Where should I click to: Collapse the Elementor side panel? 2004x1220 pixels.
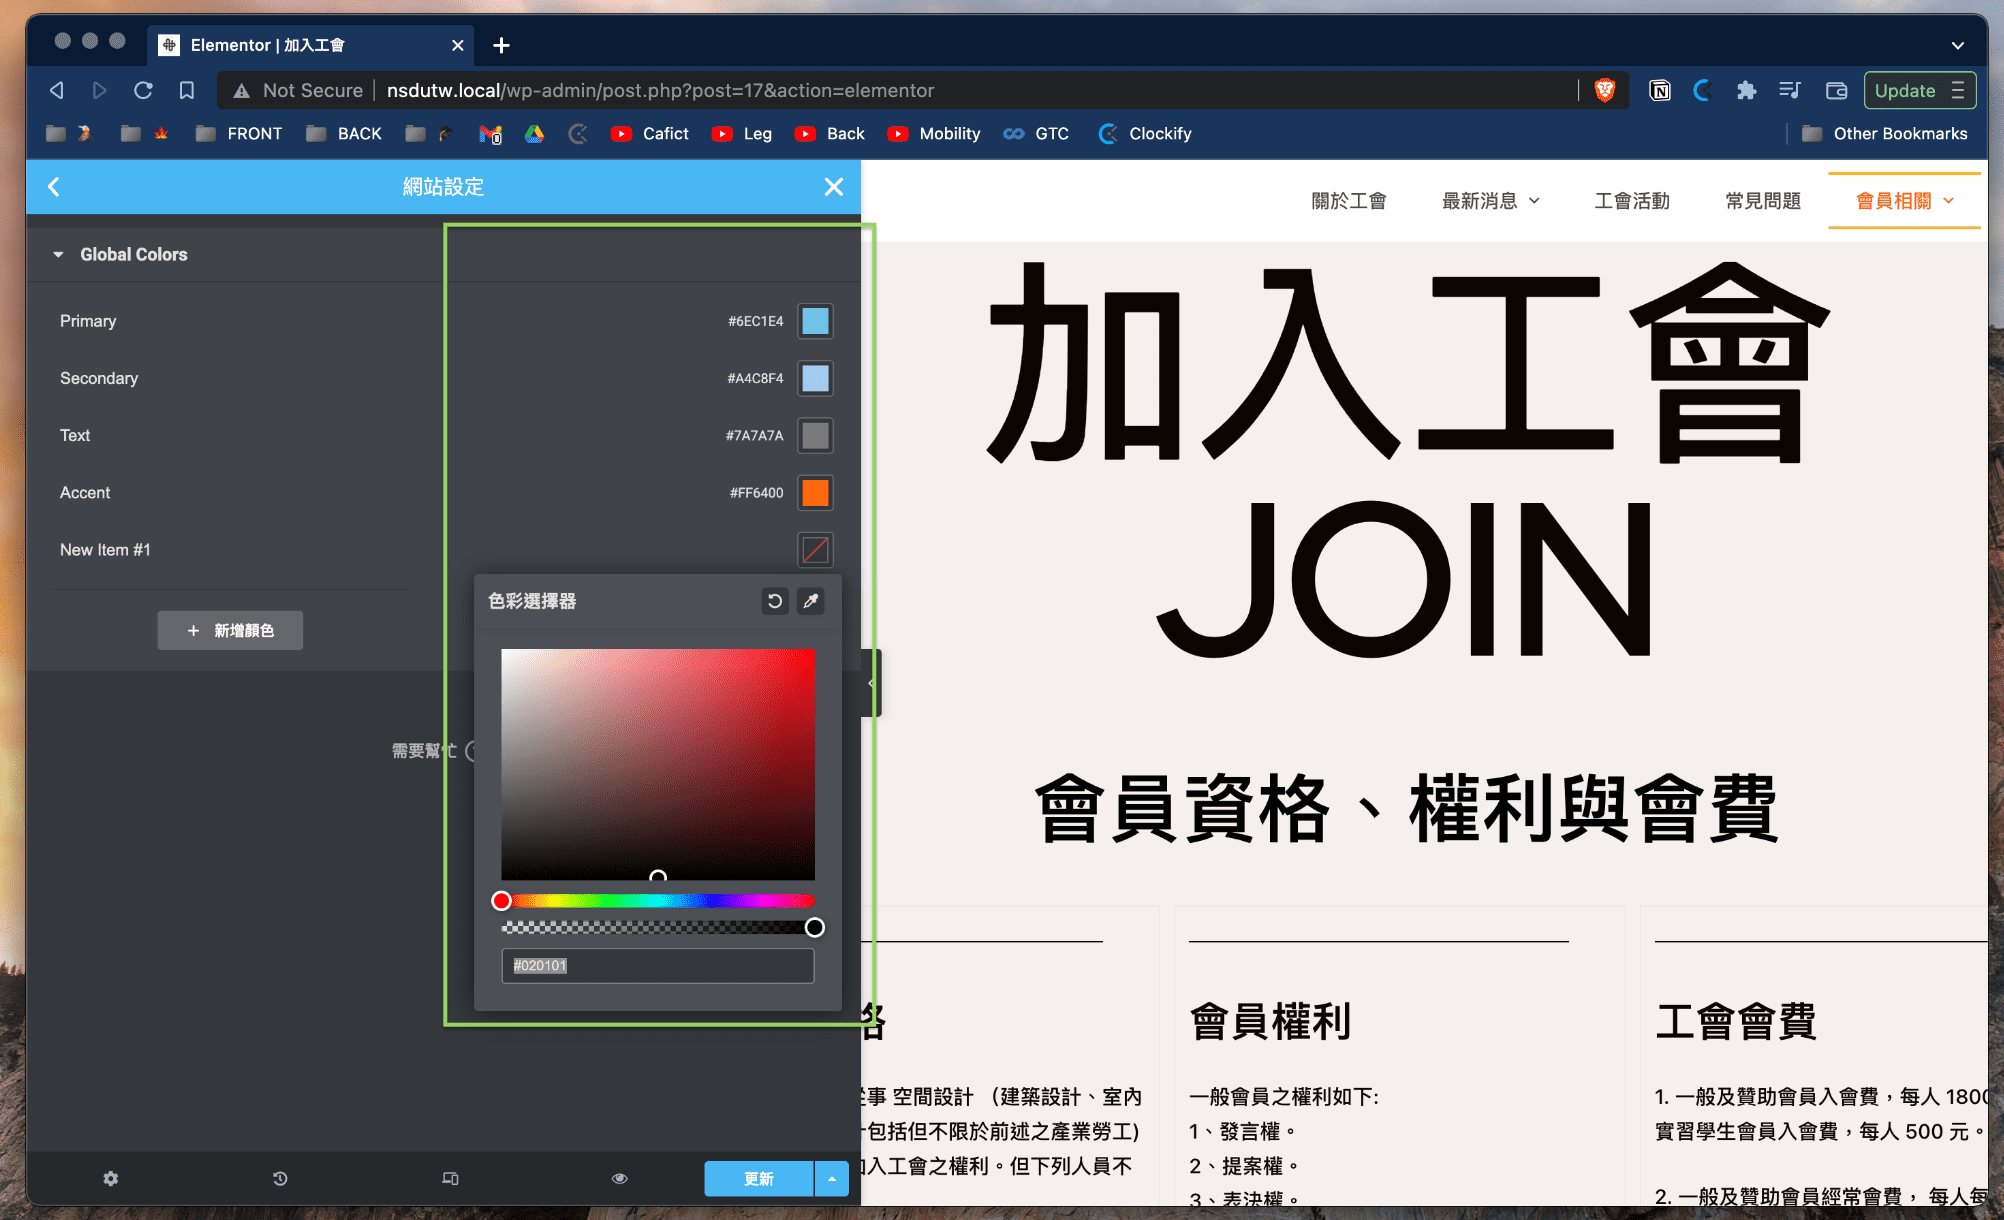871,683
